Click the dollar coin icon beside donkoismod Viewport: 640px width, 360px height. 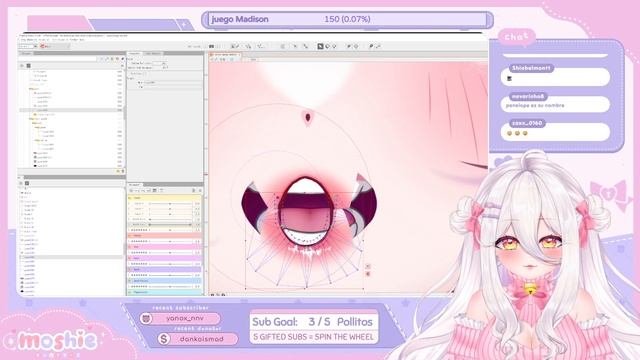click(164, 339)
